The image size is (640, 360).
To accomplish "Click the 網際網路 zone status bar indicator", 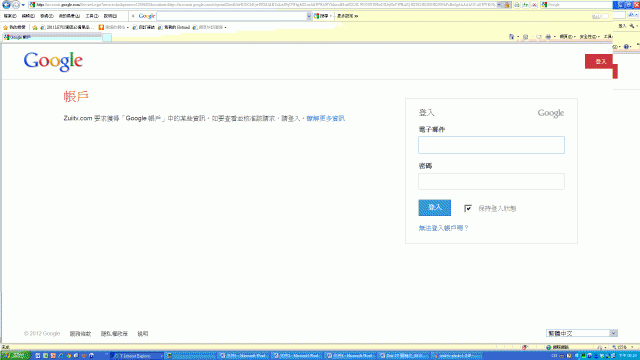I will (x=558, y=347).
